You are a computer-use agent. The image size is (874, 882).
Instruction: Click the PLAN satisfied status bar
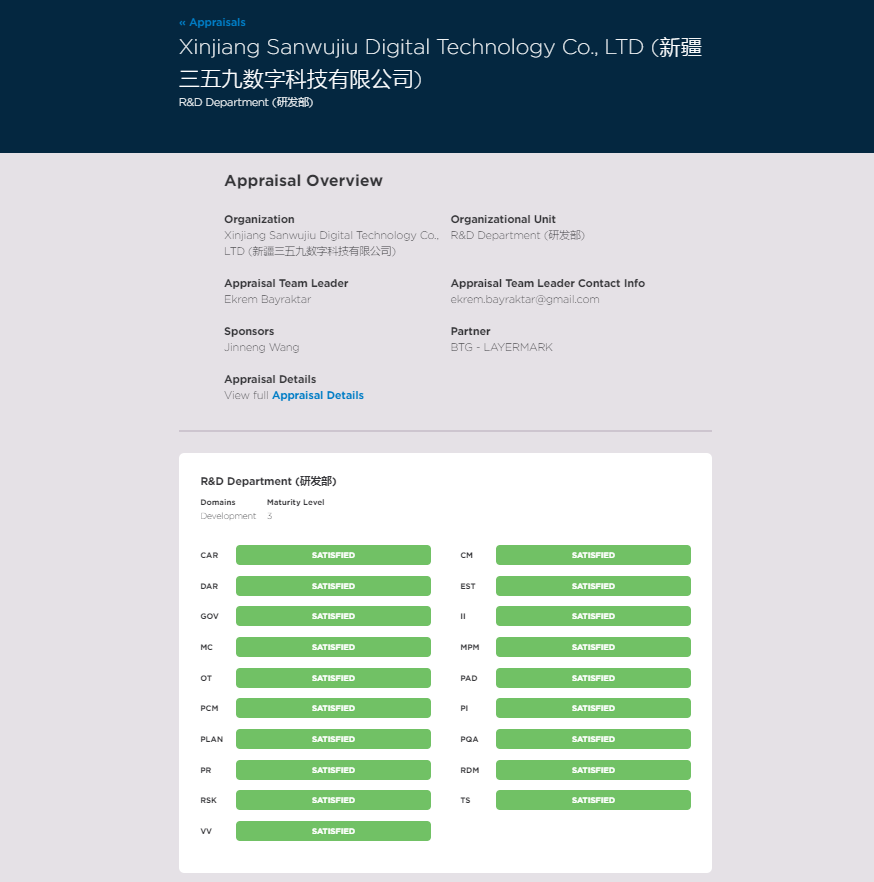pyautogui.click(x=333, y=739)
